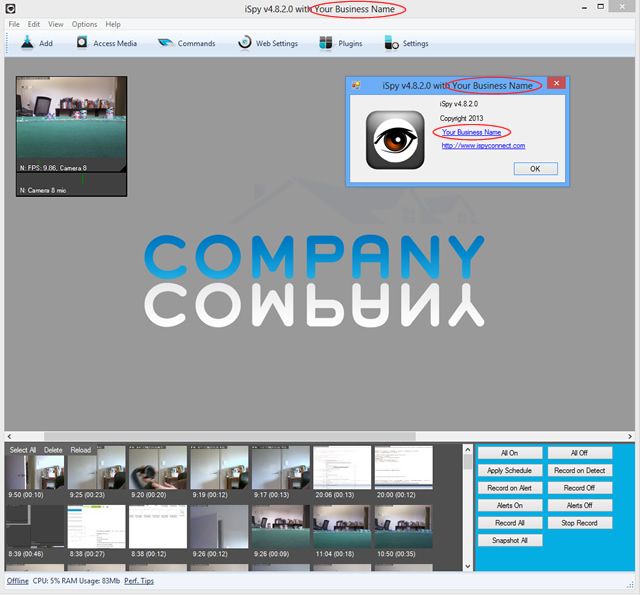Open the 9:20 (00:20) recording thumbnail
This screenshot has width=640, height=595.
point(158,468)
